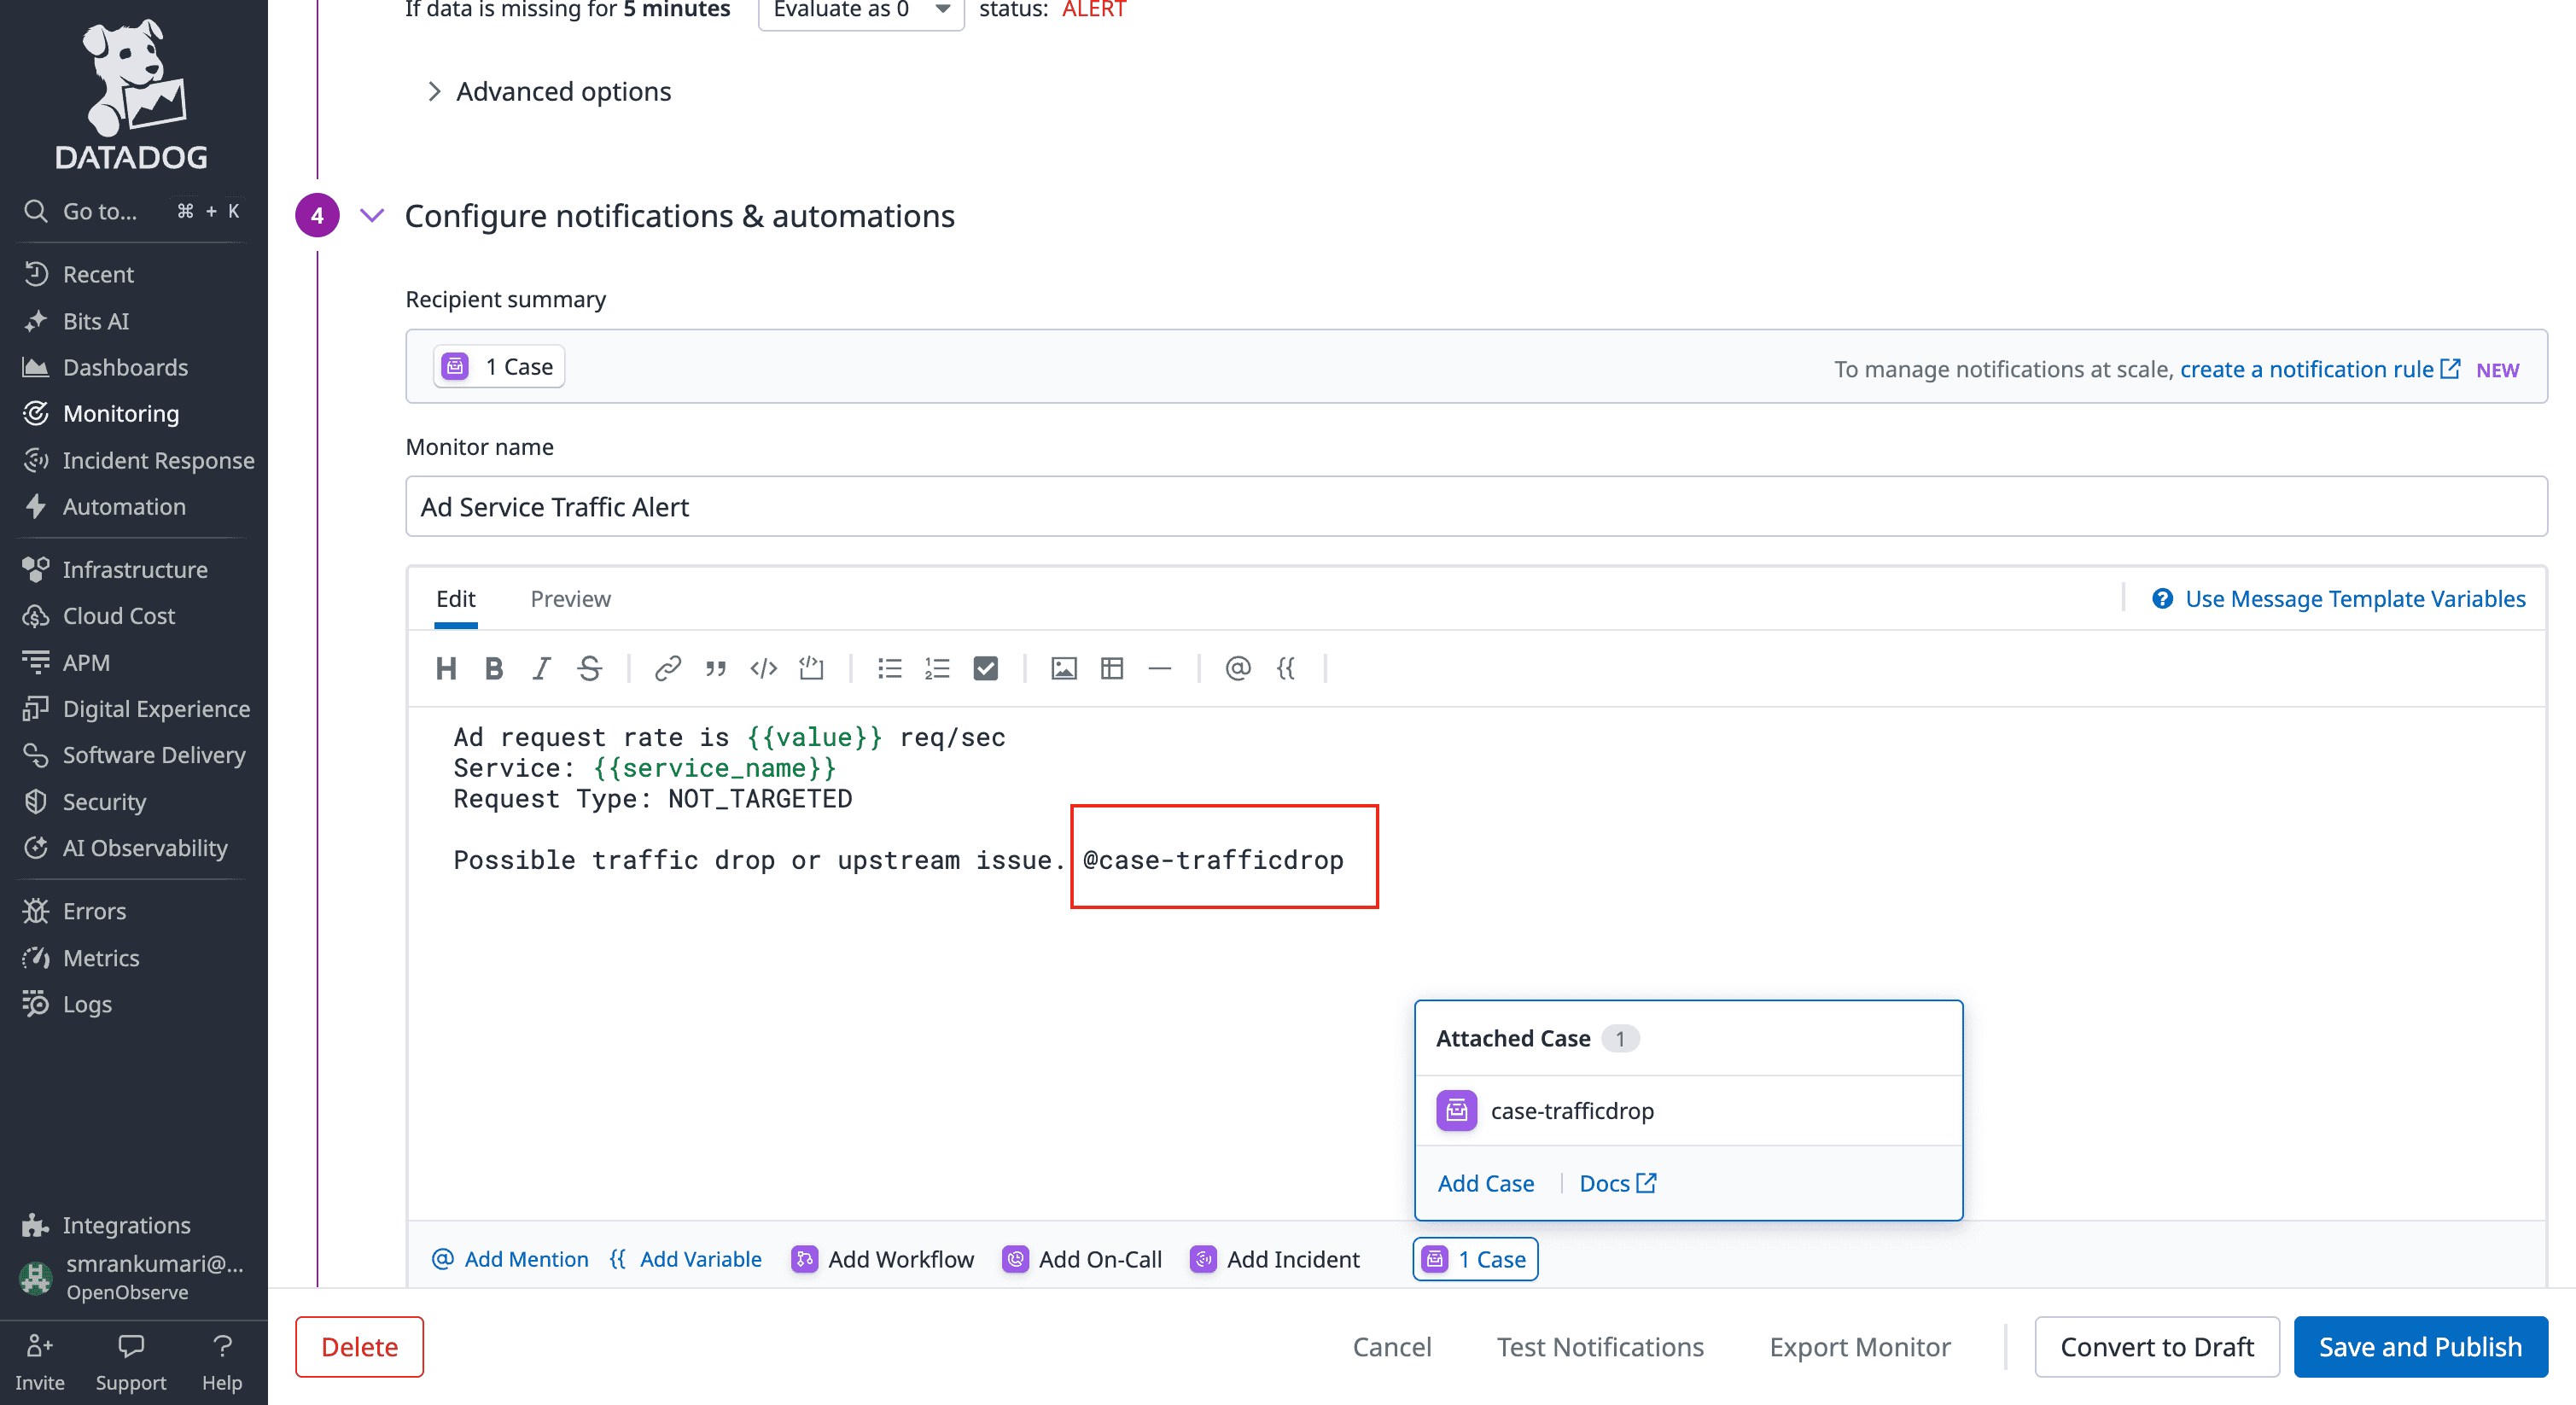Toggle bold formatting in the message editor

click(494, 668)
